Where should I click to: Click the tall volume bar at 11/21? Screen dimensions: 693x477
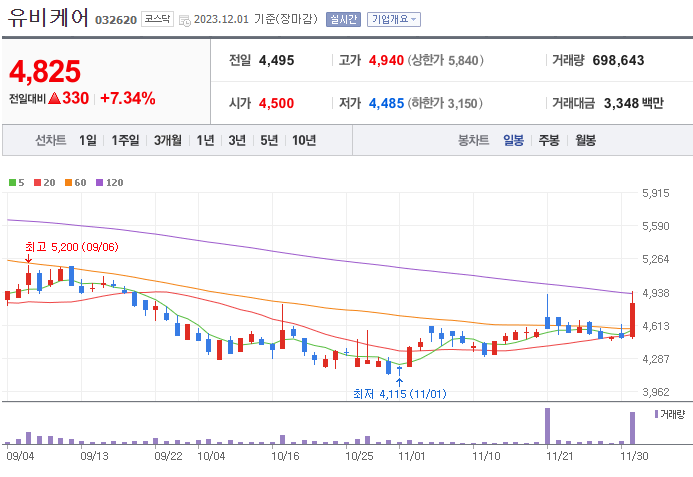click(548, 426)
